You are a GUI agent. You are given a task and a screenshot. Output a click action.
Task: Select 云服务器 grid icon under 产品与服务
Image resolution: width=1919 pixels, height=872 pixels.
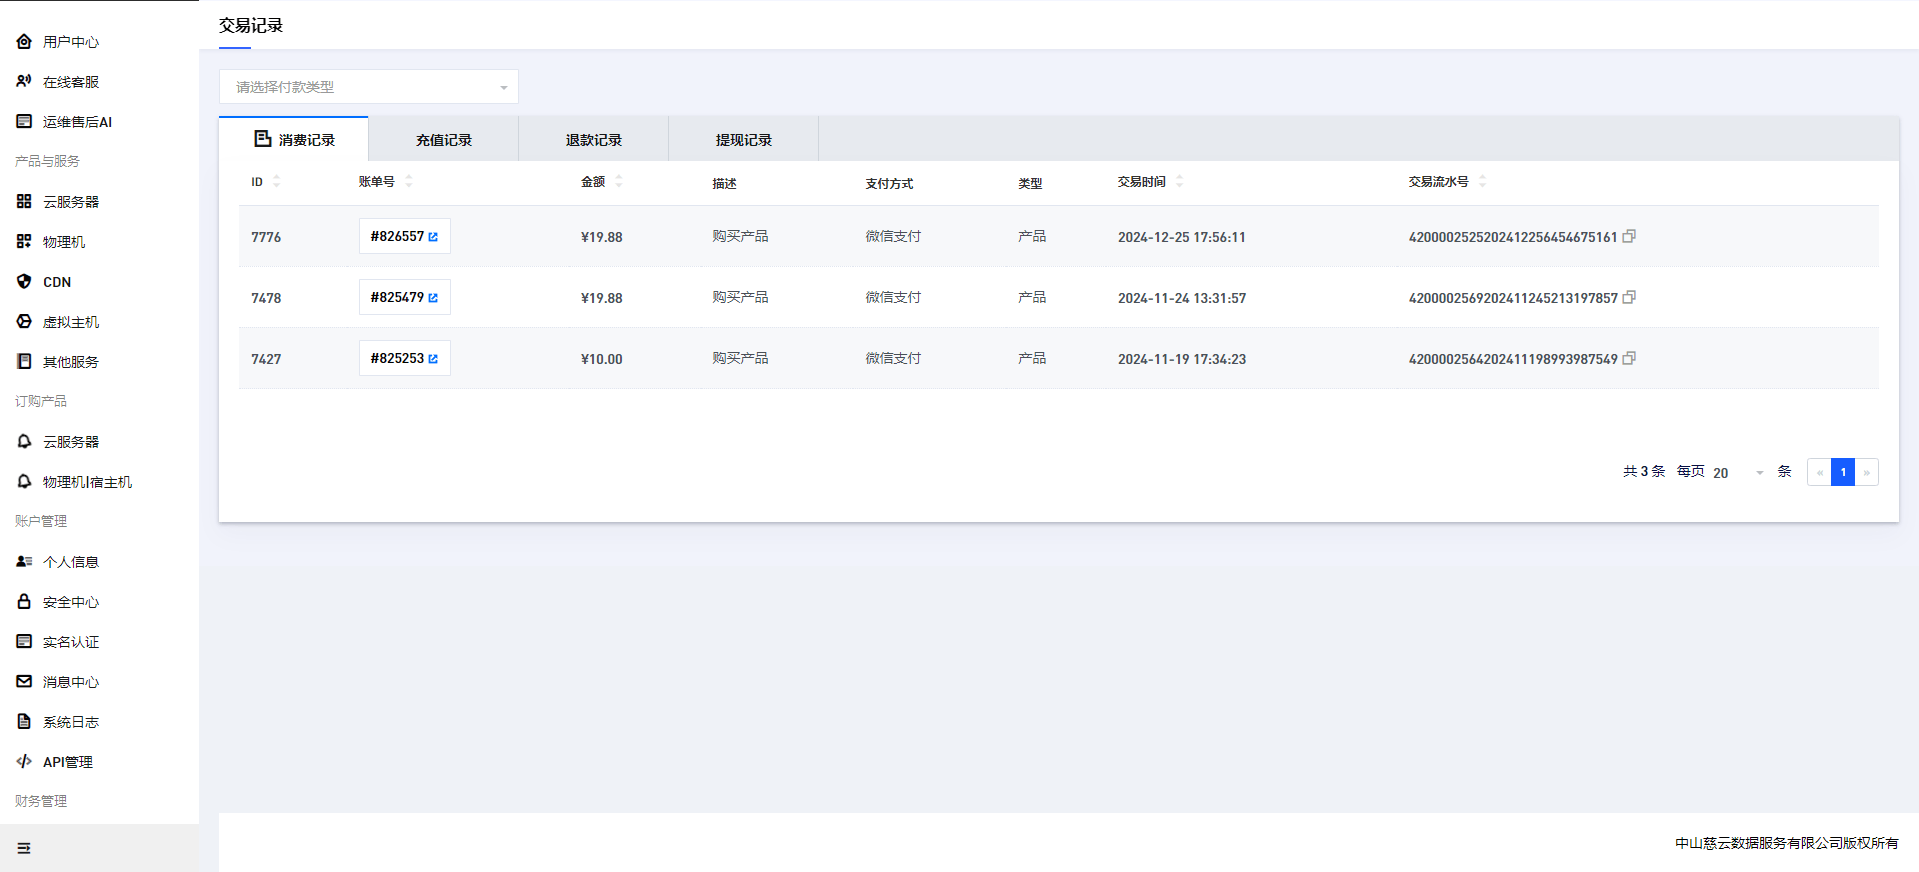[24, 201]
